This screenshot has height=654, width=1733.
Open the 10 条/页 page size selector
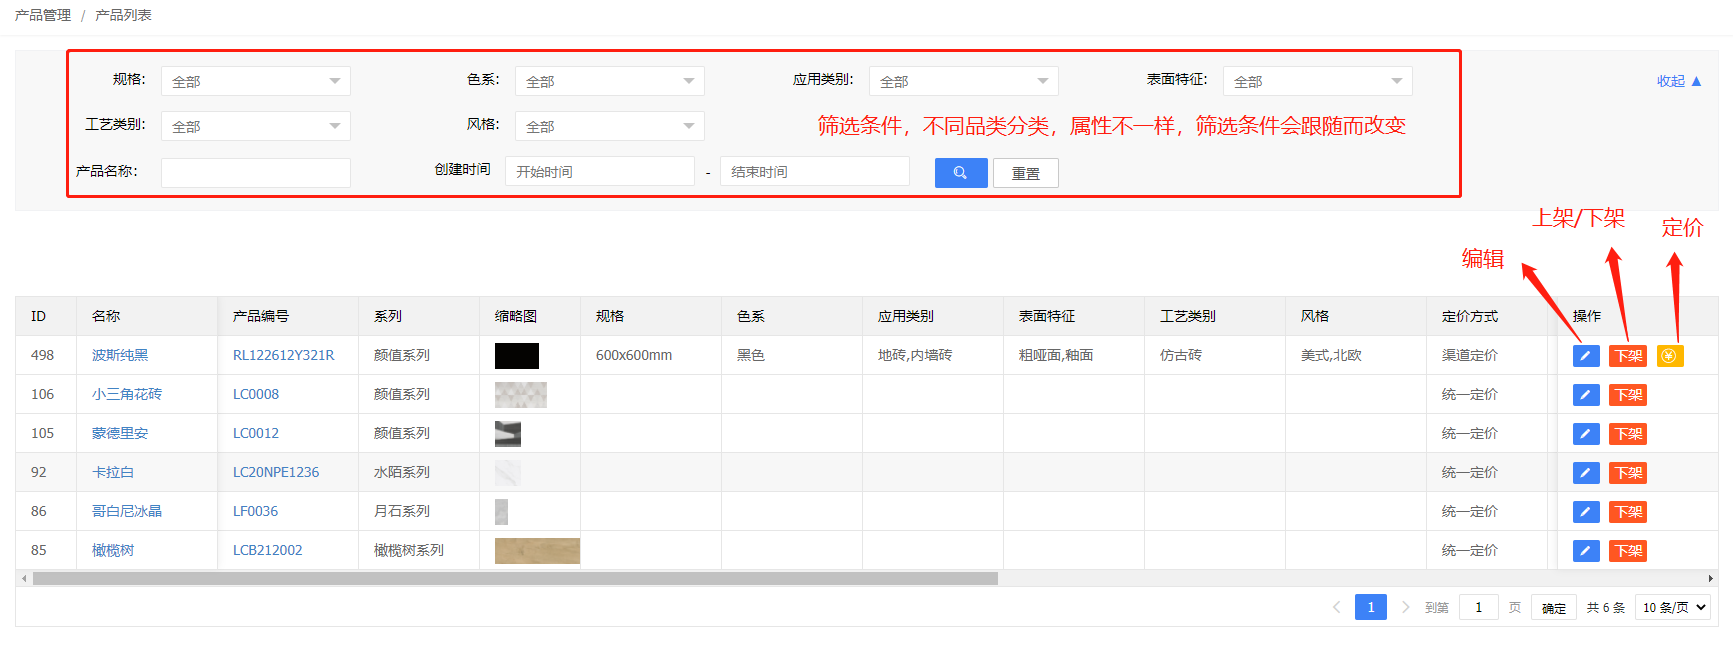tap(1673, 607)
